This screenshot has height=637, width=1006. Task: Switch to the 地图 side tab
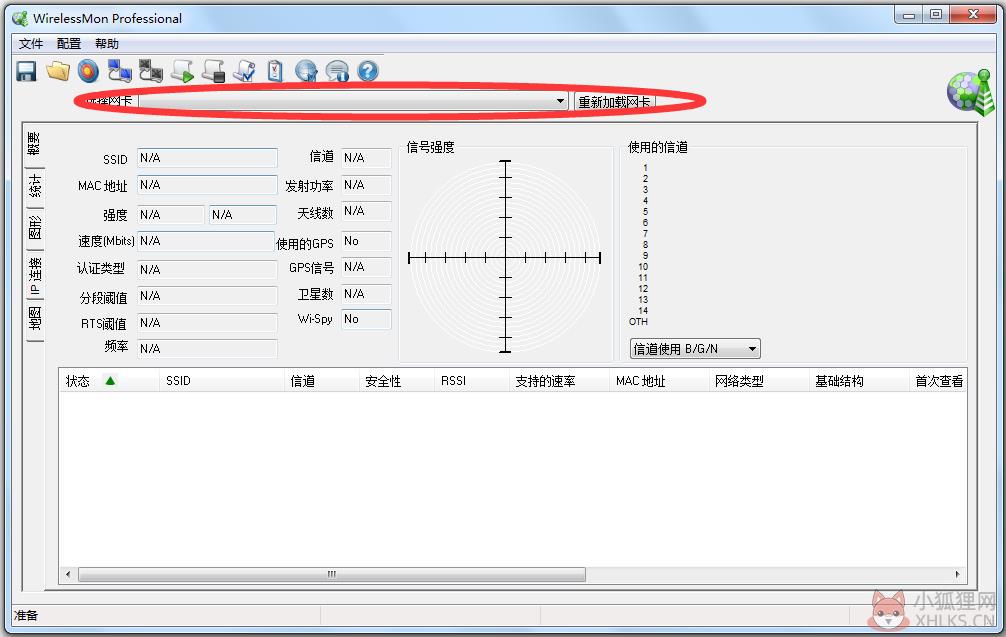click(35, 320)
